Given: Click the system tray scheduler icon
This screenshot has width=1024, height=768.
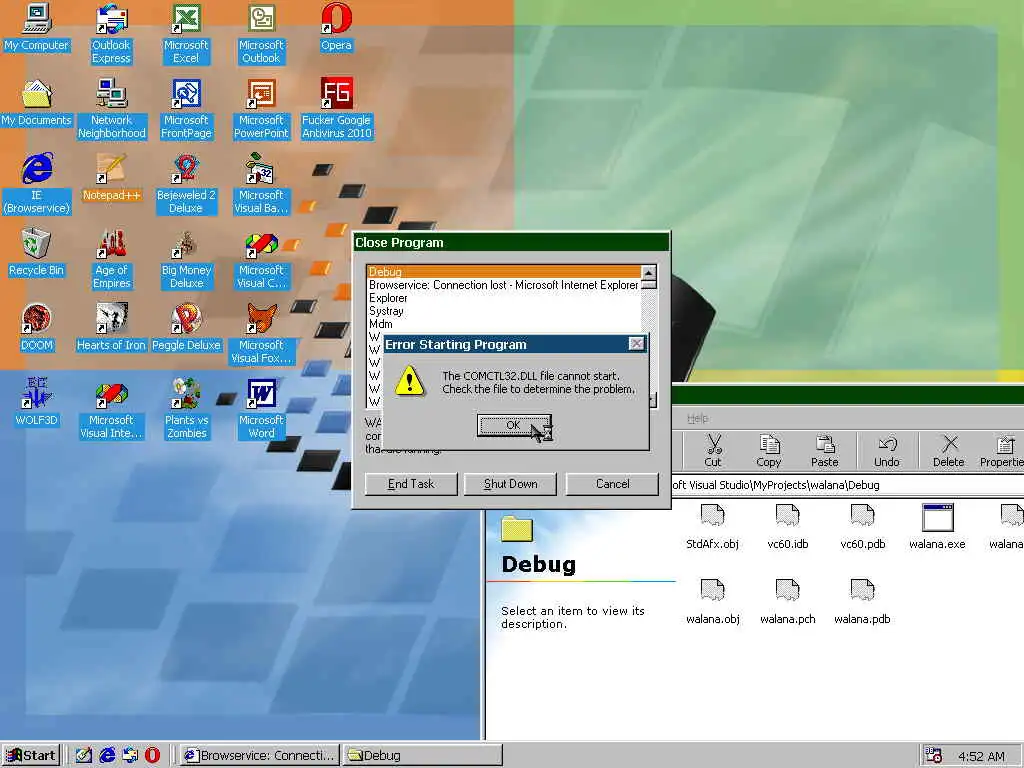Looking at the screenshot, I should click(933, 756).
